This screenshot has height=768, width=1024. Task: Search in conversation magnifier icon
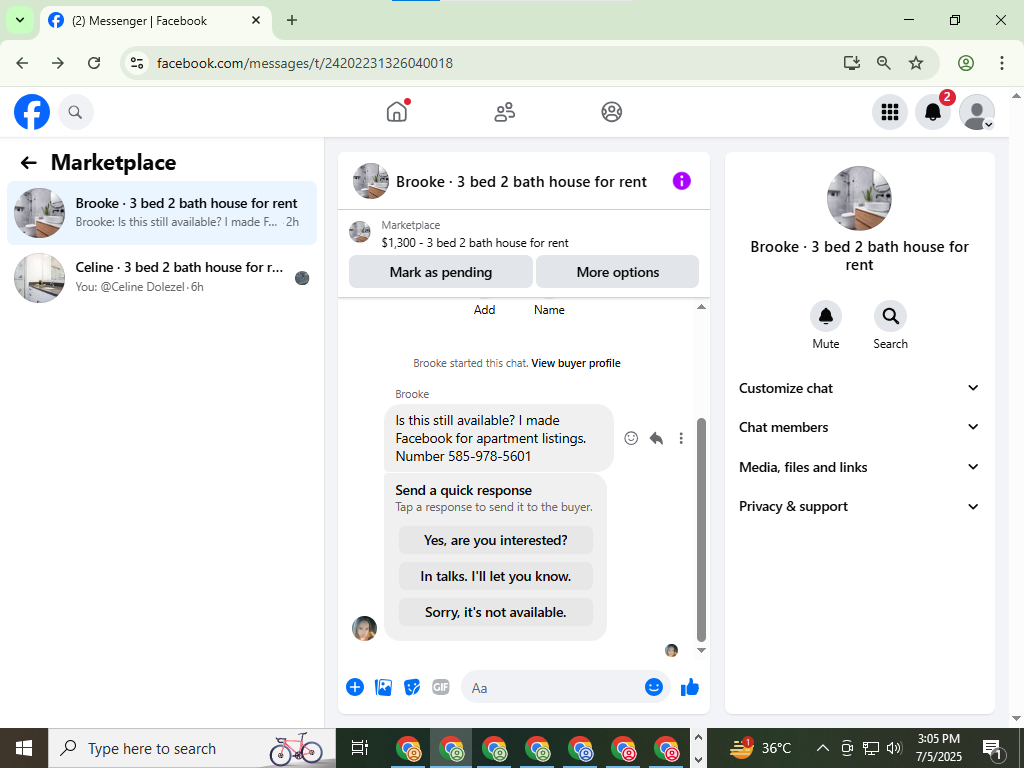click(890, 316)
